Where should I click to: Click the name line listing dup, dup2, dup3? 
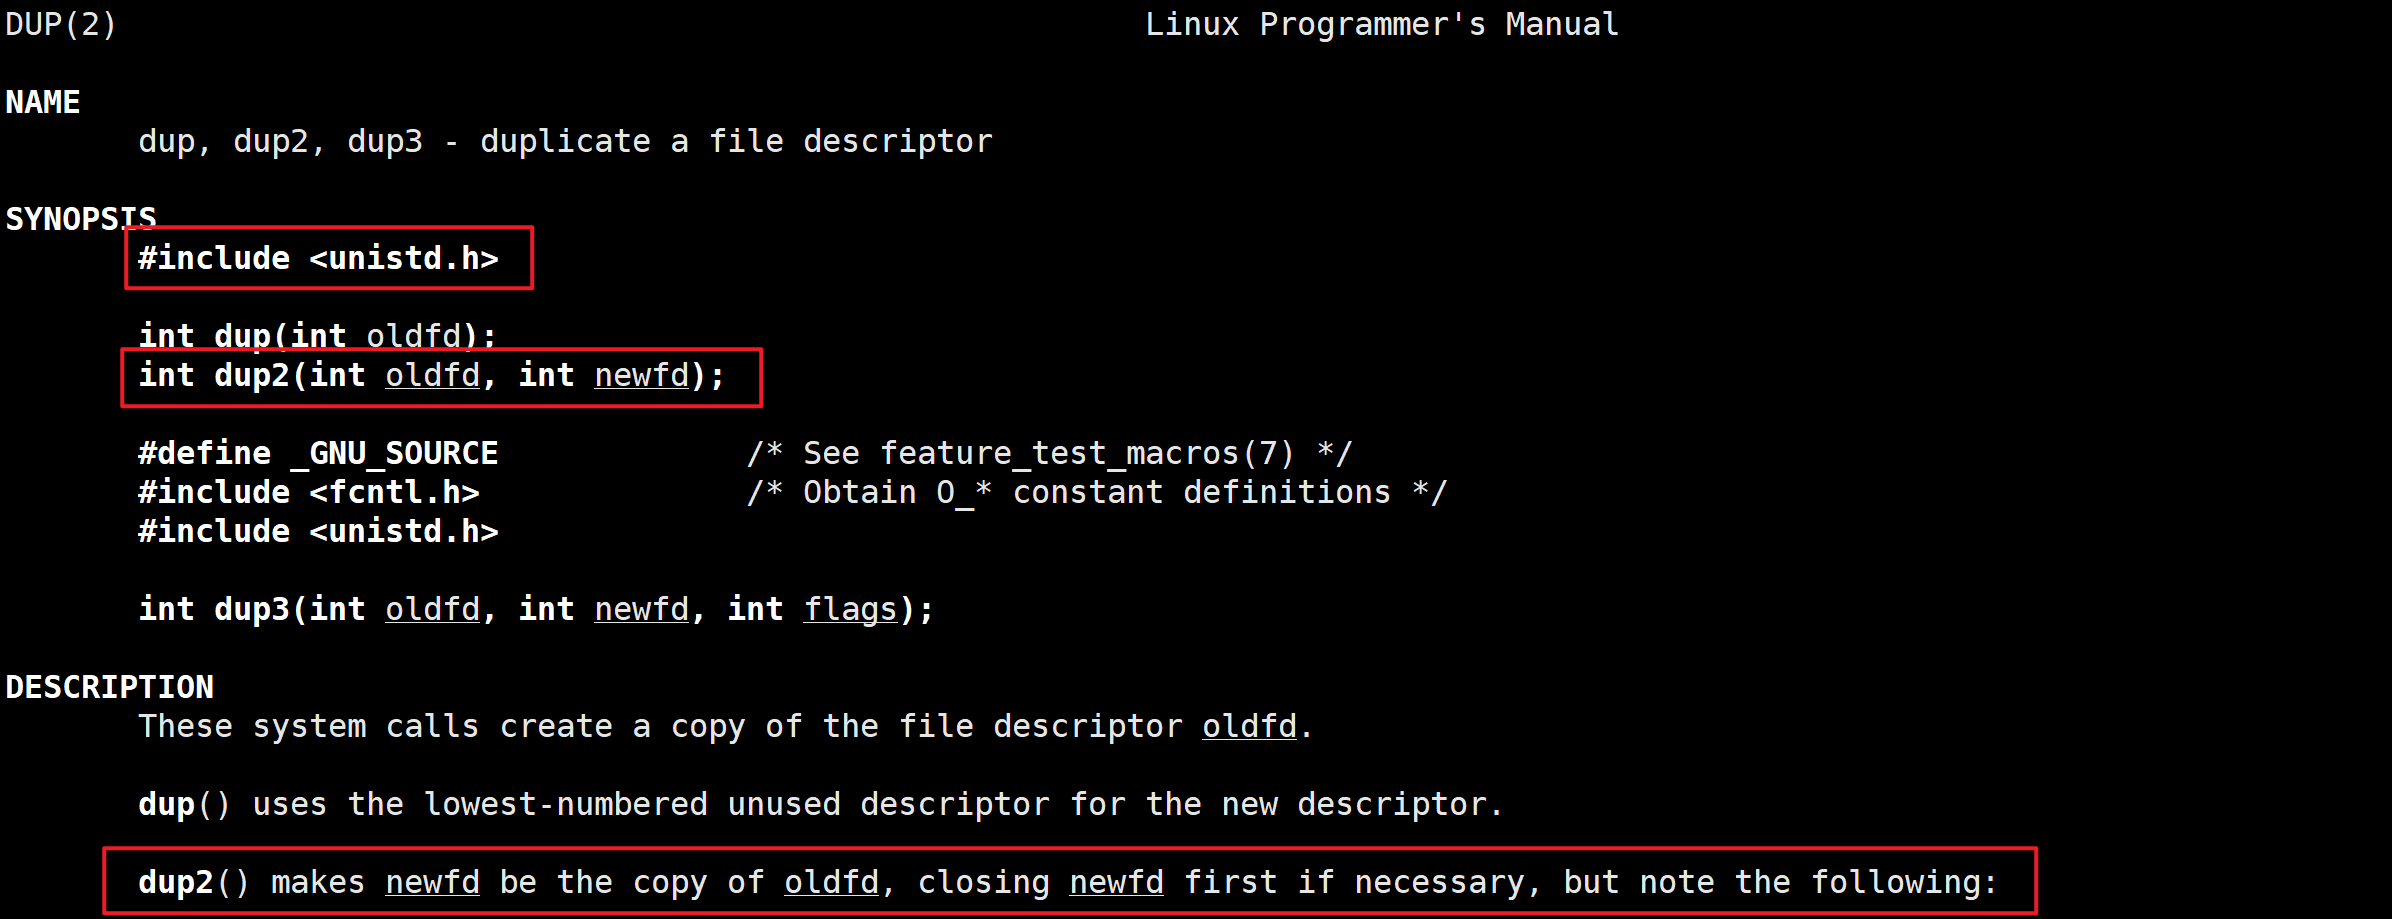tap(565, 141)
